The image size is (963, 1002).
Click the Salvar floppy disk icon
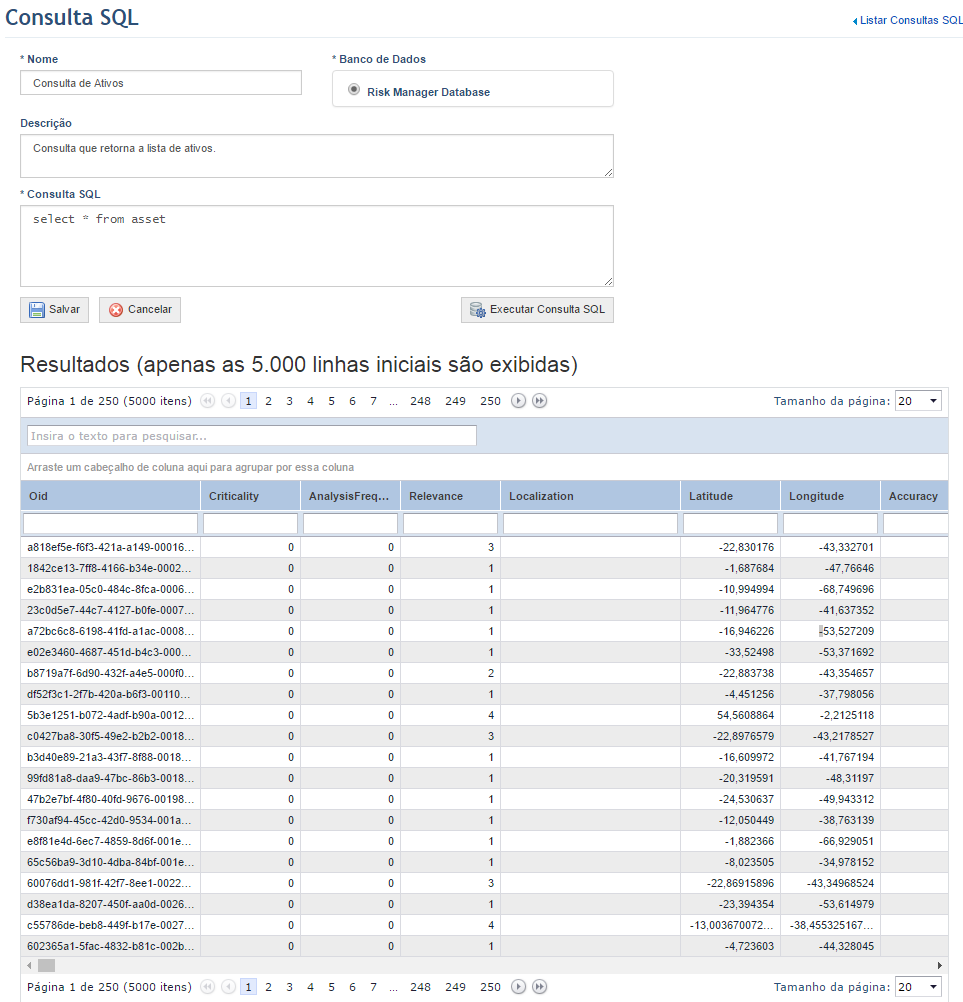coord(37,310)
